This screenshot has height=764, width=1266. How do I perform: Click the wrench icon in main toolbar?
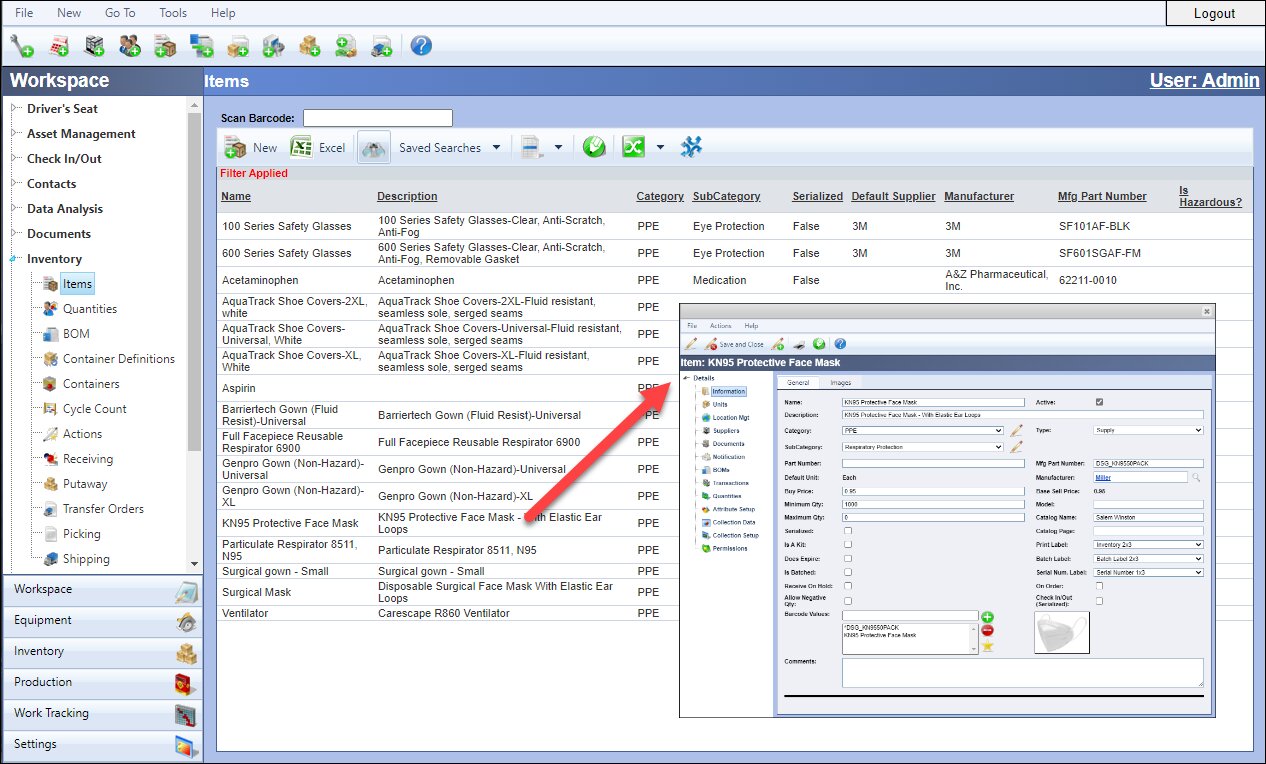point(21,45)
